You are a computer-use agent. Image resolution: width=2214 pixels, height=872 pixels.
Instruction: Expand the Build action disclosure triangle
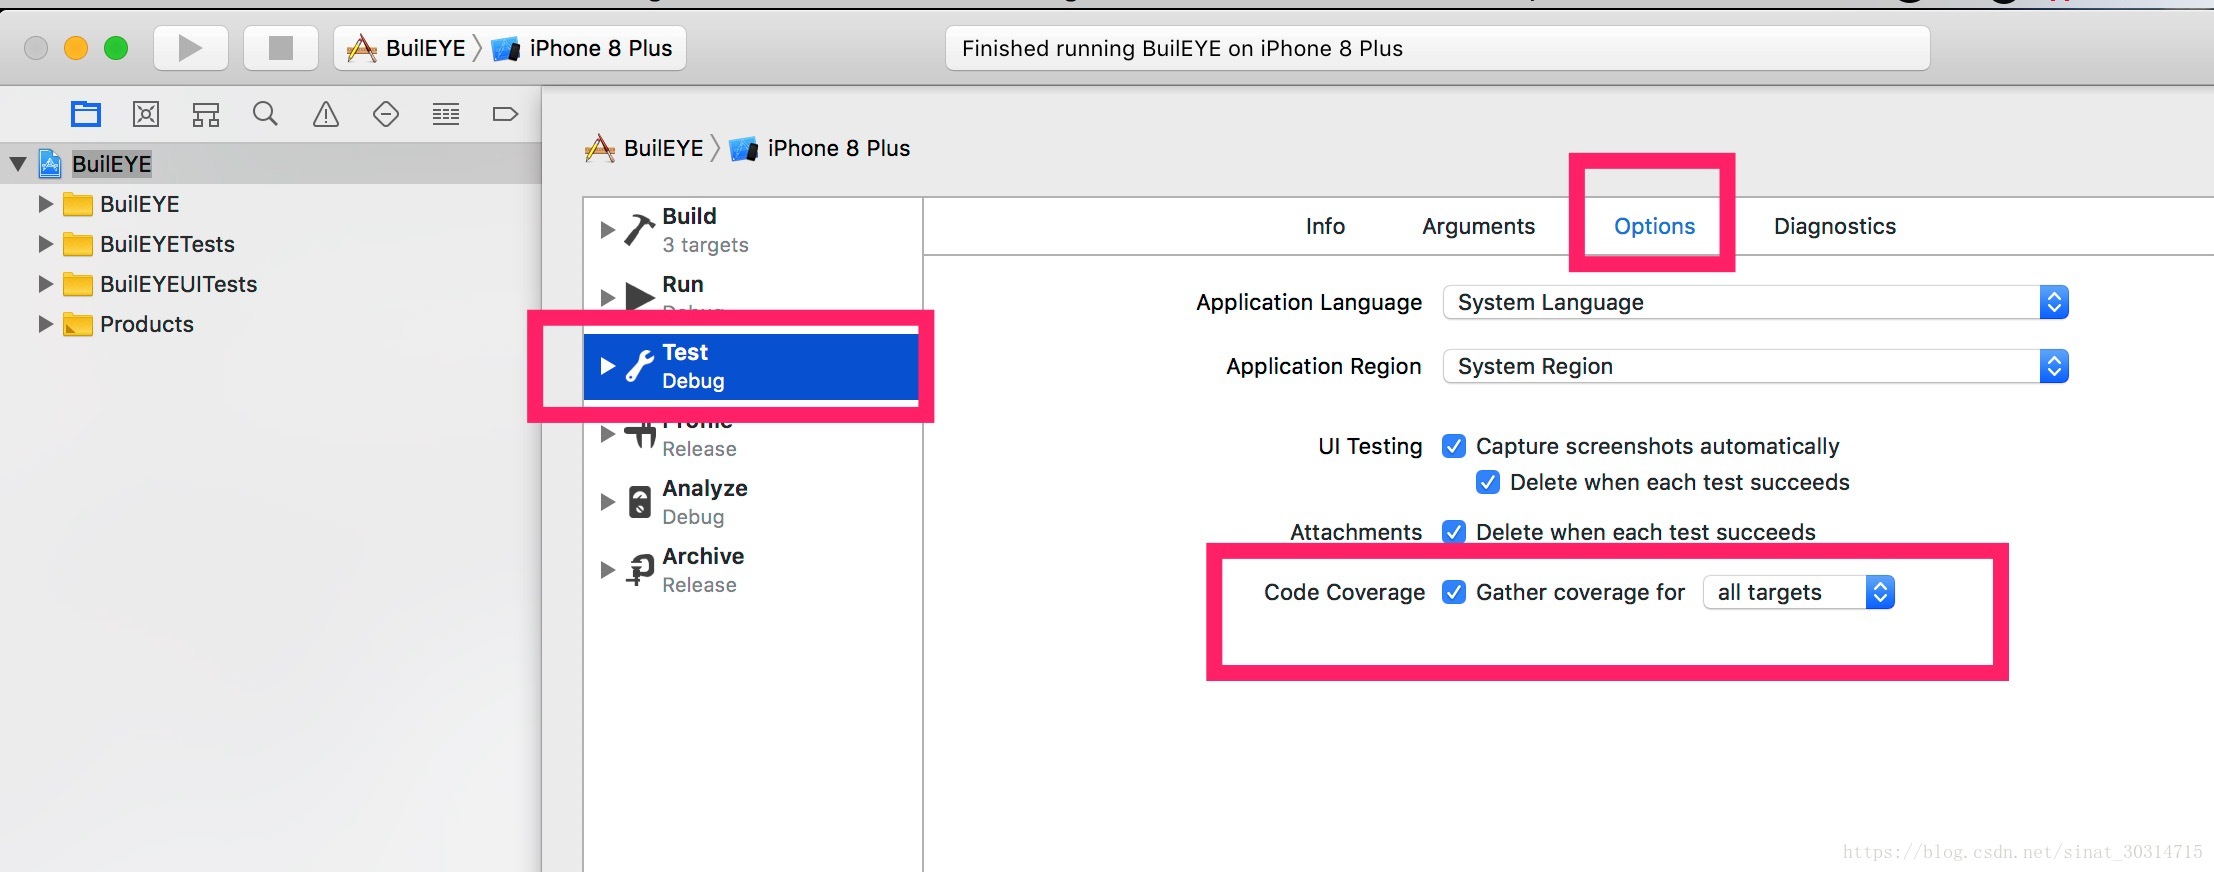[607, 229]
